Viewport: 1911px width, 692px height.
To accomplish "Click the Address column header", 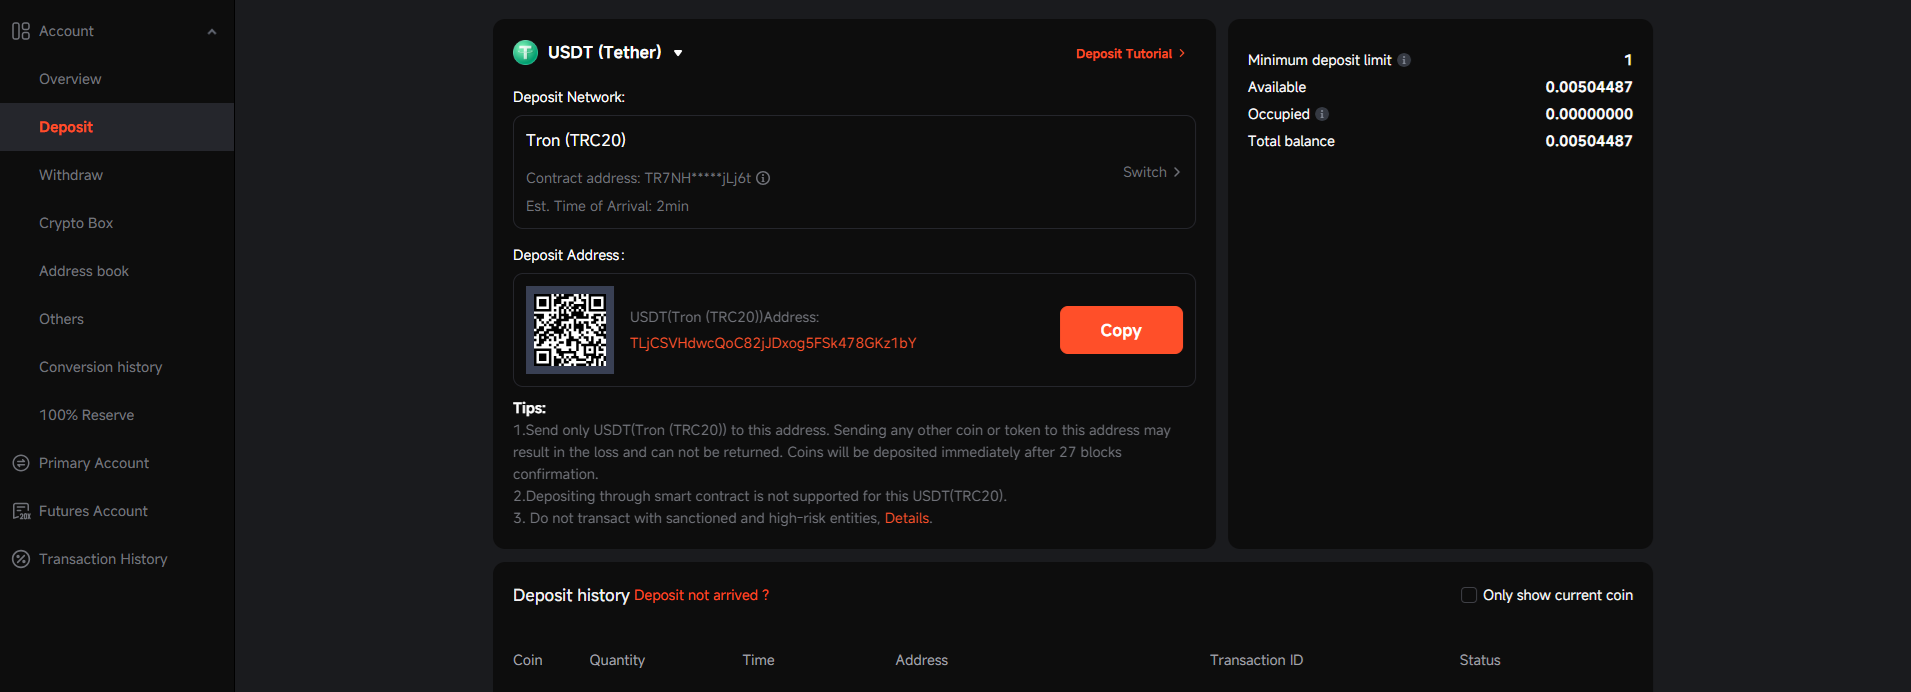I will [x=921, y=660].
